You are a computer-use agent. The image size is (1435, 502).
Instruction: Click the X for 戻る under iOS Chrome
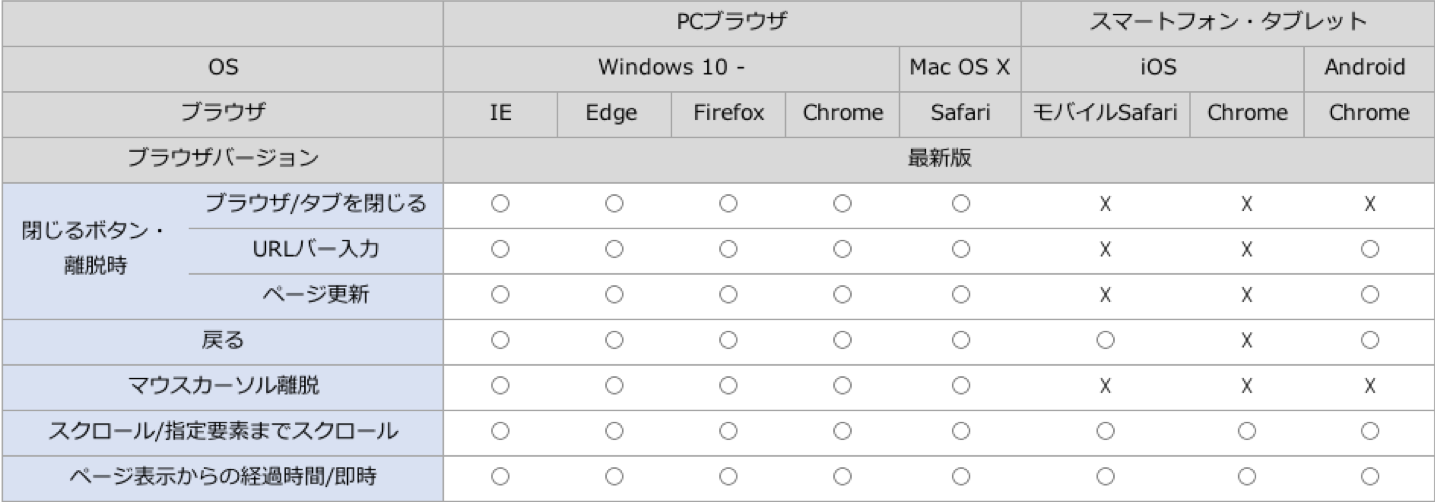click(x=1246, y=341)
